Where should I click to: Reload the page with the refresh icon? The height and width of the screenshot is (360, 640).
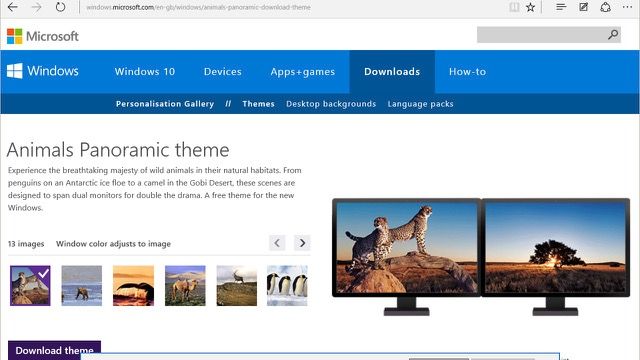pos(60,7)
